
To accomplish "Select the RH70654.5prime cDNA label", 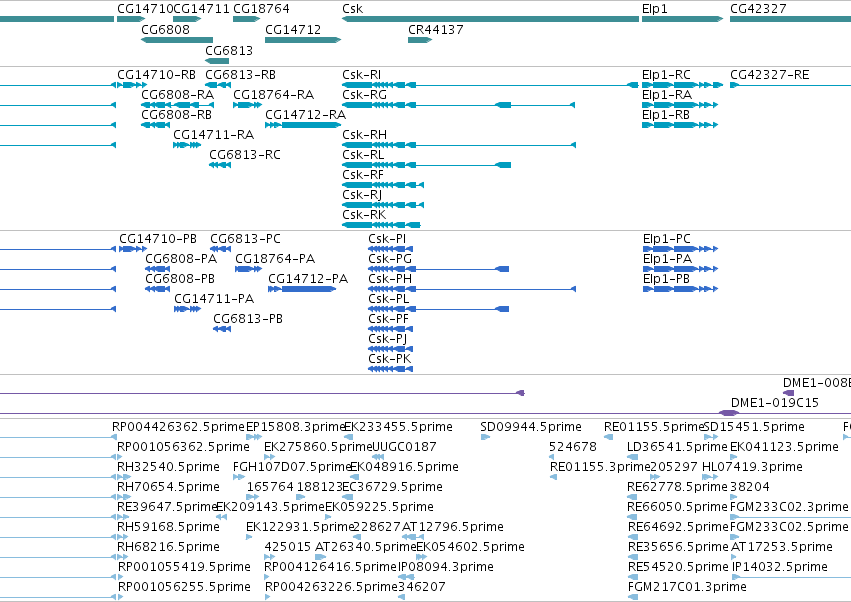I will click(x=168, y=487).
